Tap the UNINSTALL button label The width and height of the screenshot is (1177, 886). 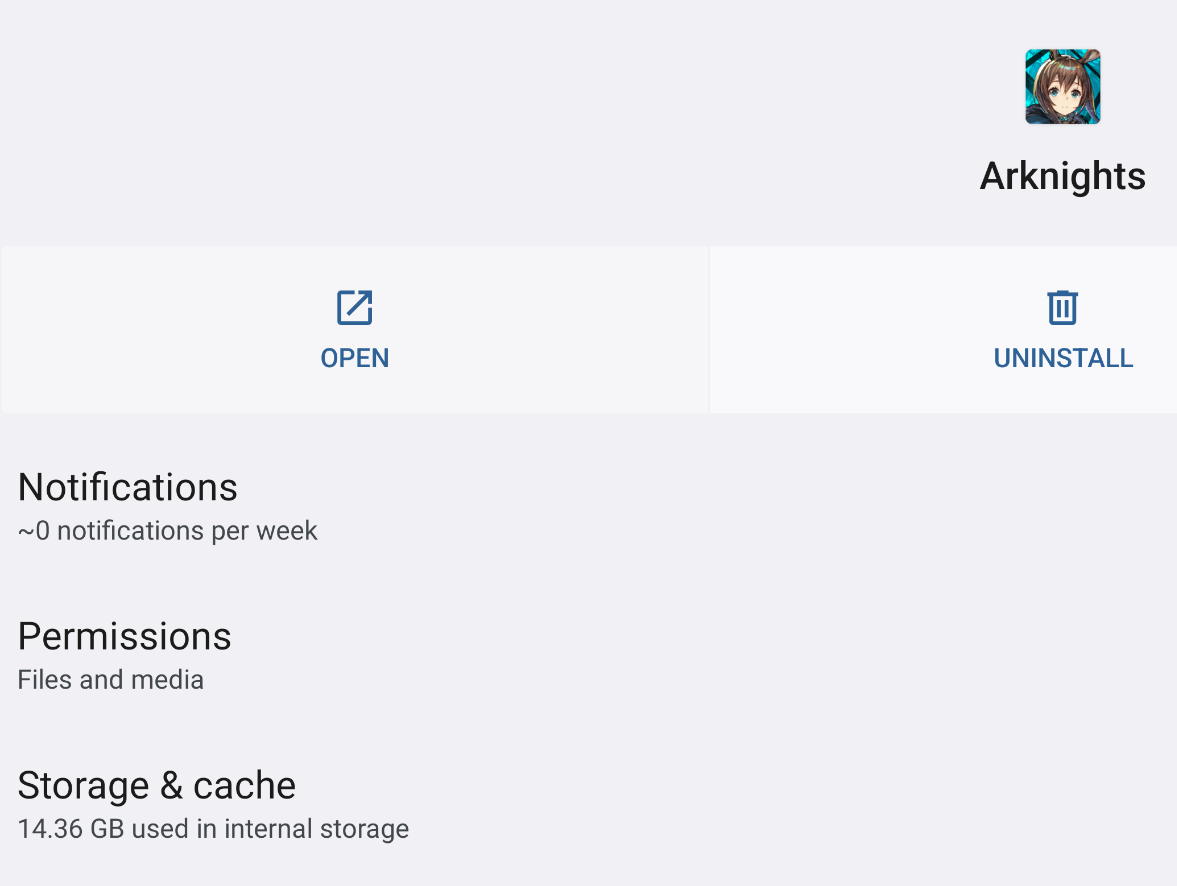(x=1063, y=358)
